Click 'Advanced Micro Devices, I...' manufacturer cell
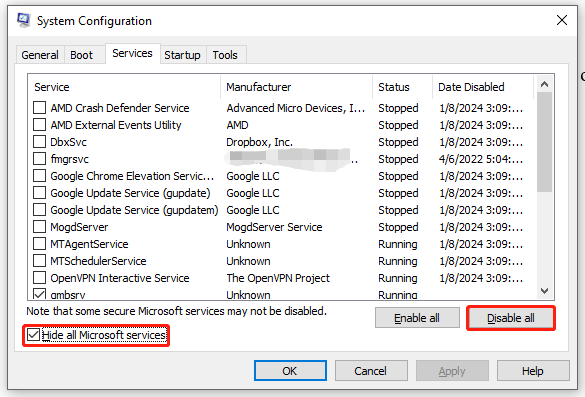 pos(295,108)
